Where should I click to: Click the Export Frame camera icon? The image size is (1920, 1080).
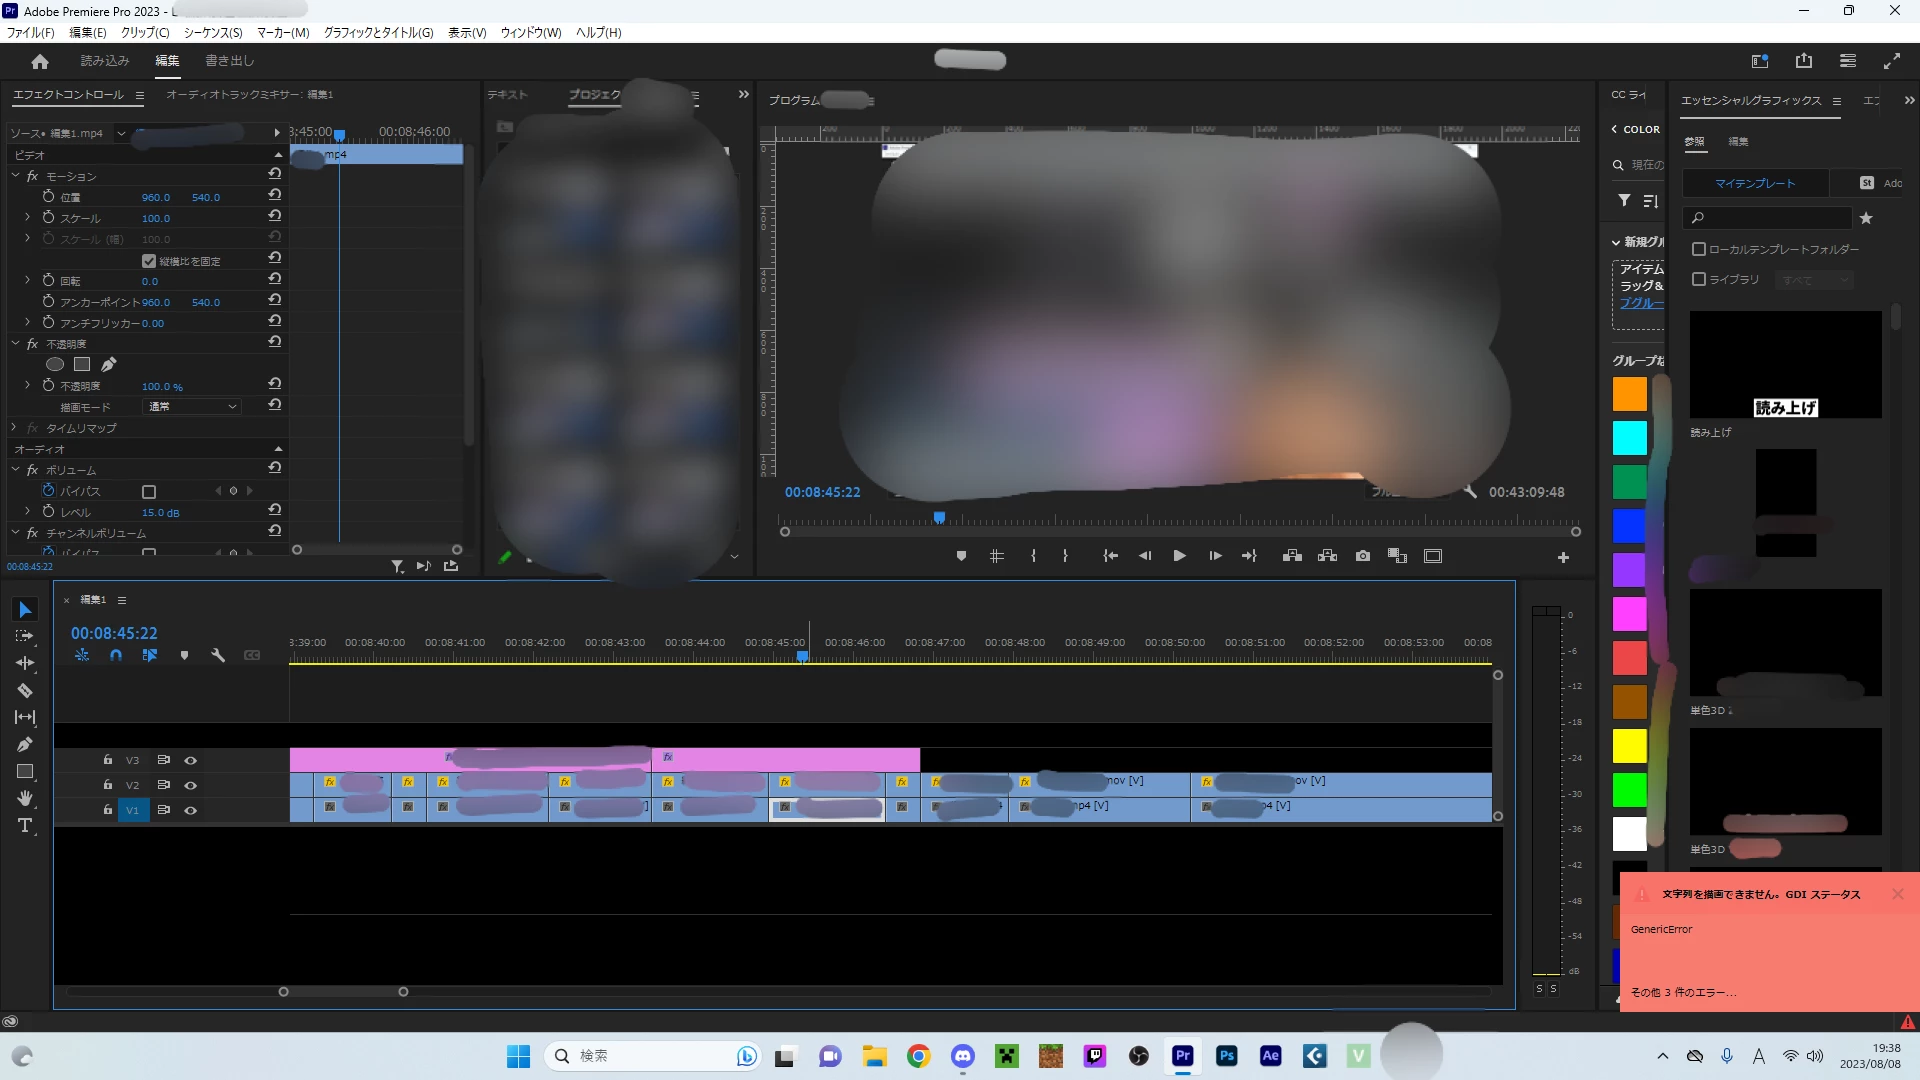(x=1362, y=556)
